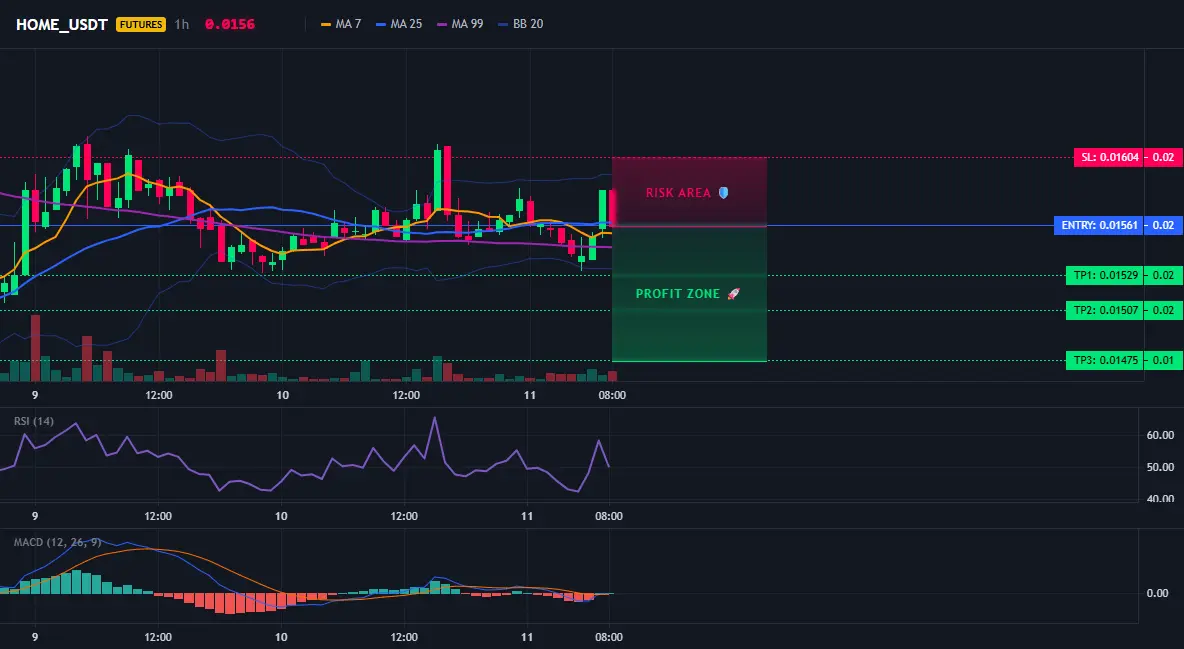Click the PROFIT ZONE label text

click(678, 294)
